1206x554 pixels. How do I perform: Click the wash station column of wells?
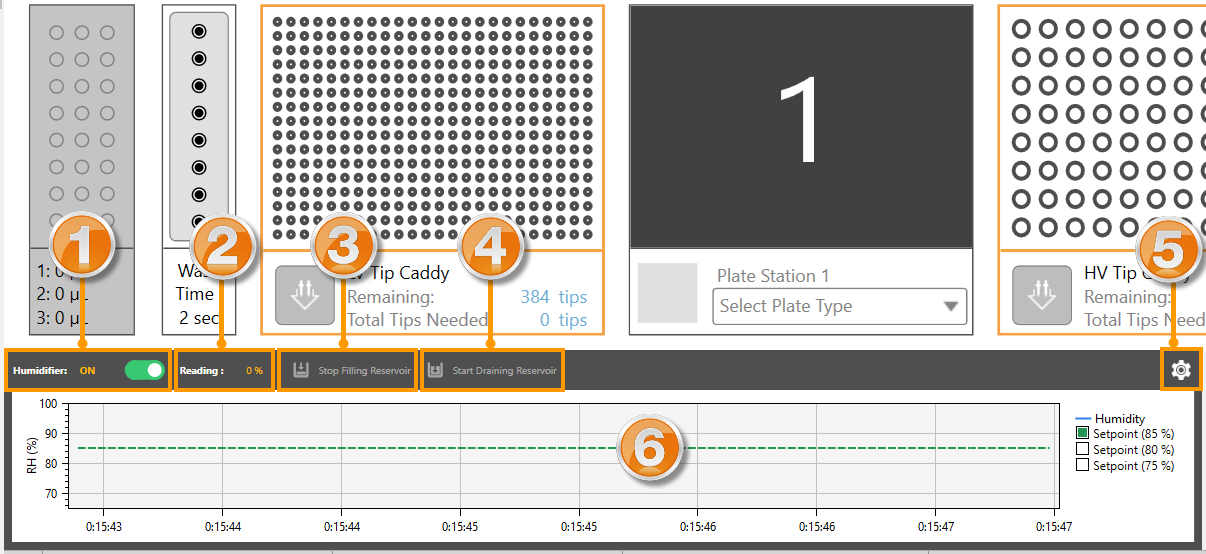[x=198, y=126]
